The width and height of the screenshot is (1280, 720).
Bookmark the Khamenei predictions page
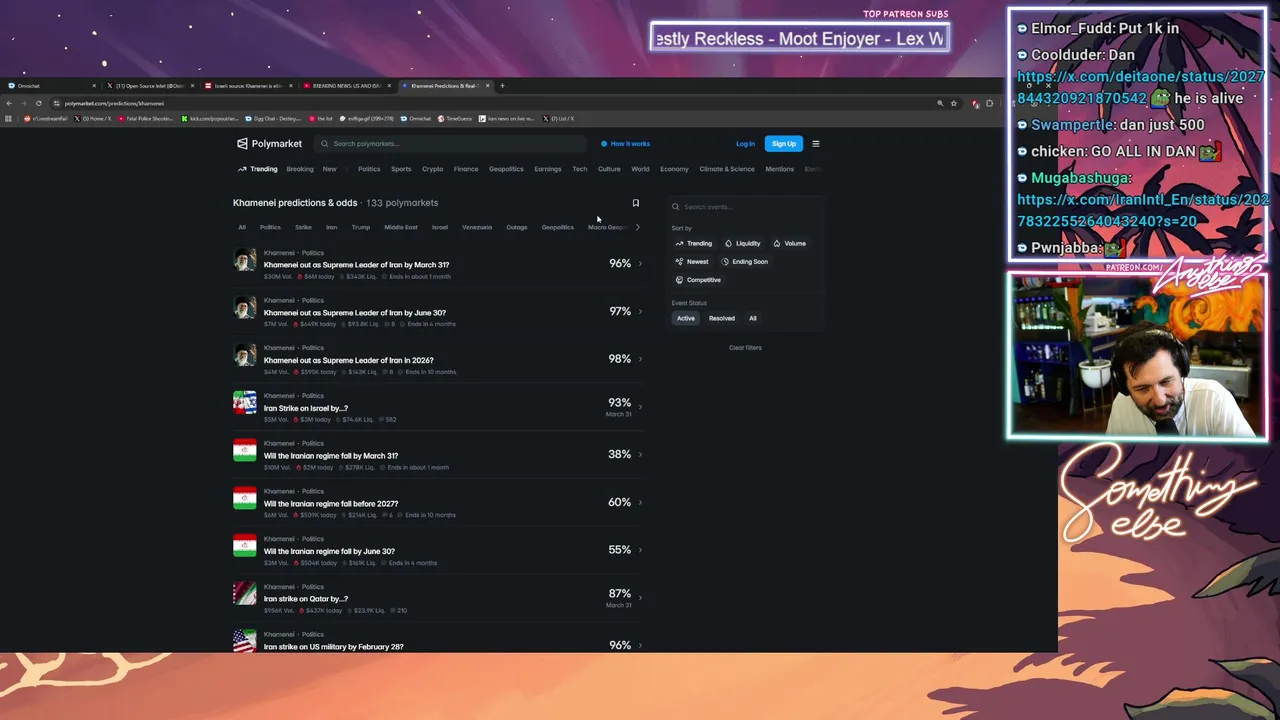point(635,203)
